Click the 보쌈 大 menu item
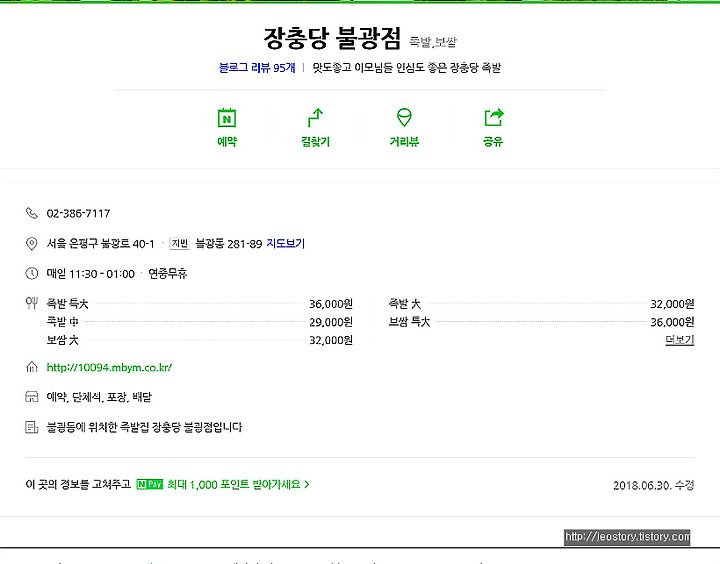The height and width of the screenshot is (564, 720). click(62, 340)
